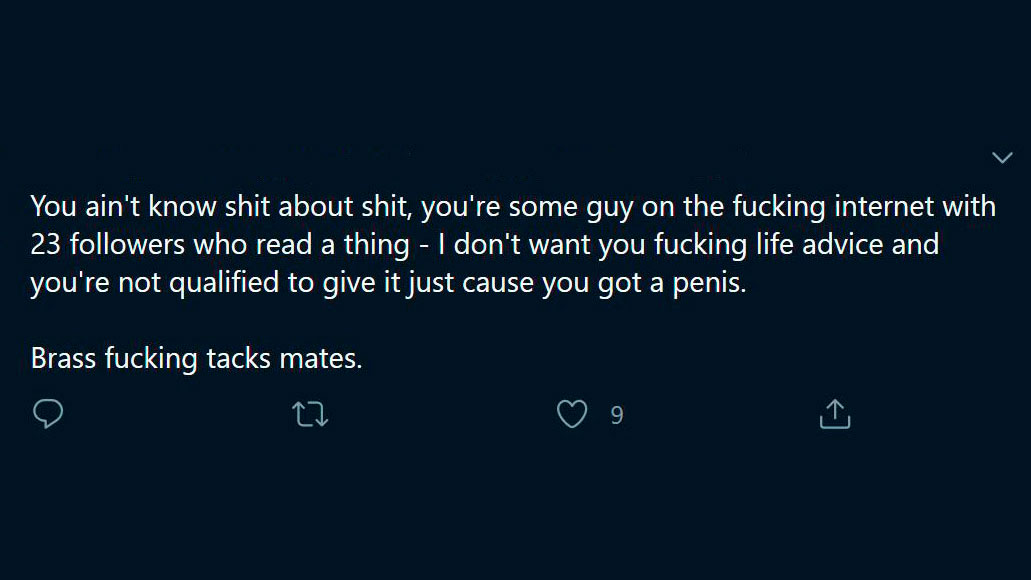The height and width of the screenshot is (580, 1031).
Task: Click the line beginning '23 followers who read'
Action: click(x=485, y=245)
